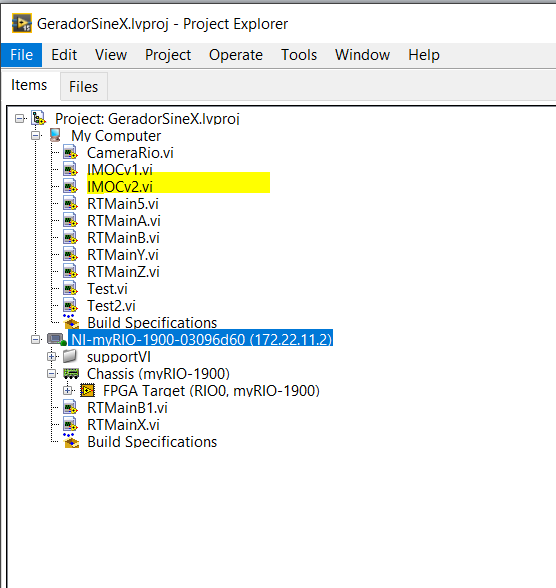Select Build Specifications label under Chassis
Viewport: 556px width, 588px height.
click(x=152, y=442)
